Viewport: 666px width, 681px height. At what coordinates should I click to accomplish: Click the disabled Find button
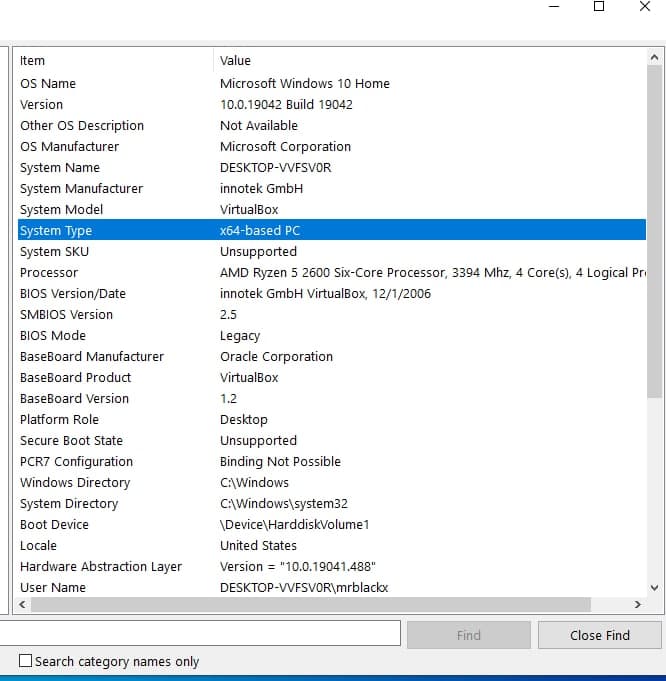(468, 635)
